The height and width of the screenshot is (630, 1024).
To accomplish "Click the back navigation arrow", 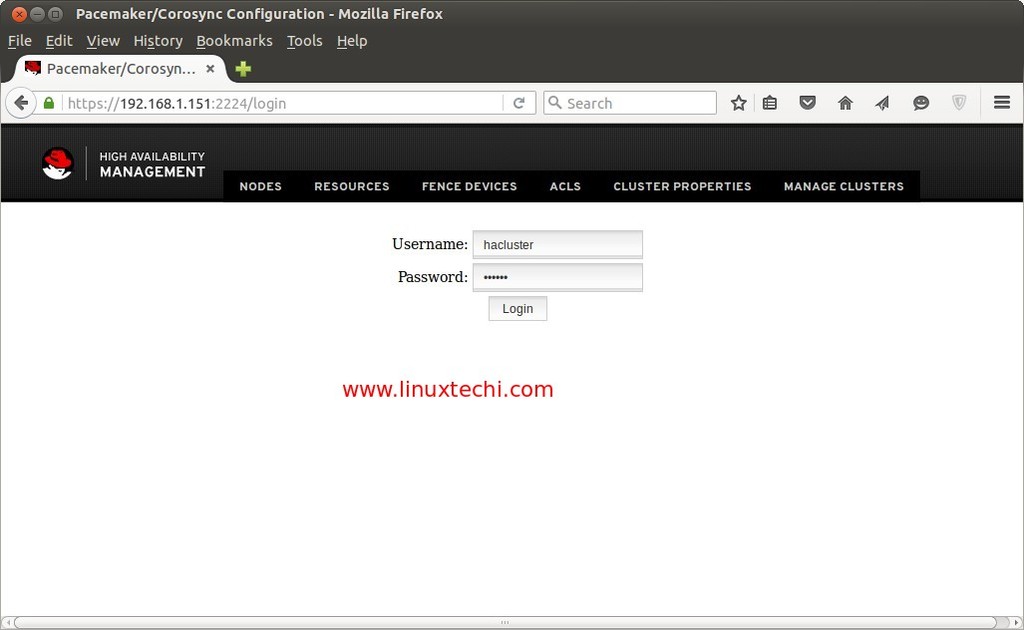I will 20,102.
